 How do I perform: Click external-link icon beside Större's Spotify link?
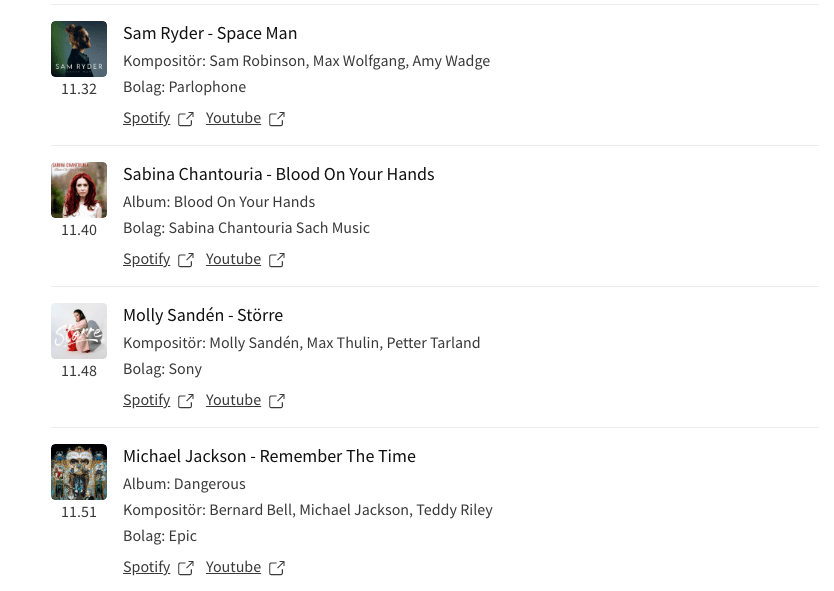tap(186, 401)
